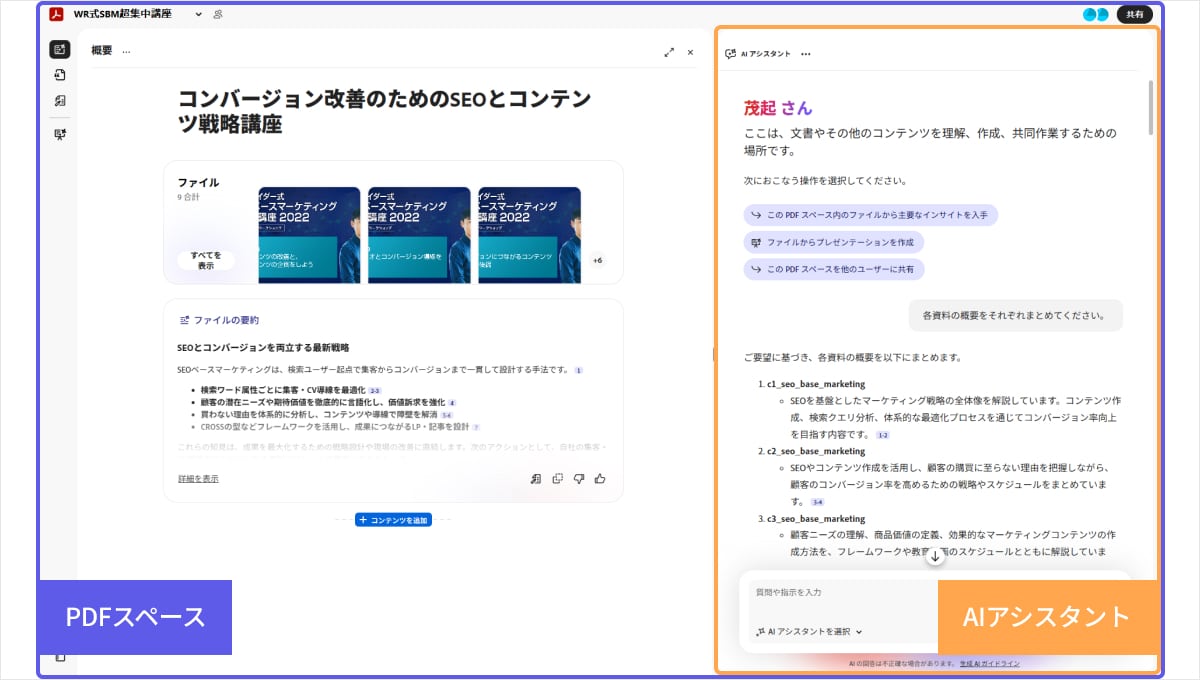Click citation badge 7 after CROSS bullet
Screen dimensions: 1200x680
point(476,427)
